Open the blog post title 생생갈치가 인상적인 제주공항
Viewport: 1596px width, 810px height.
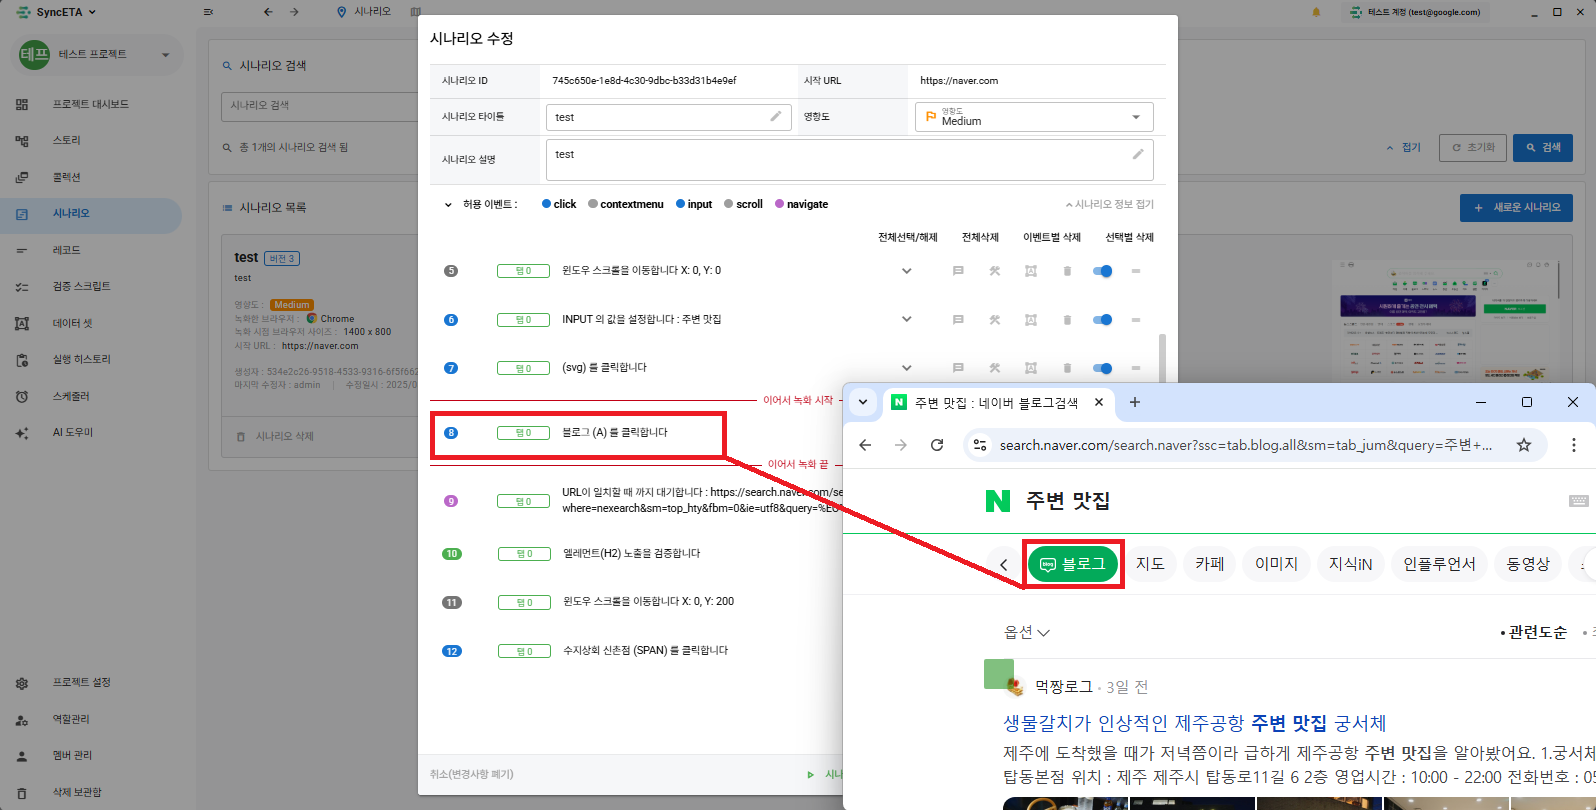pyautogui.click(x=1195, y=723)
